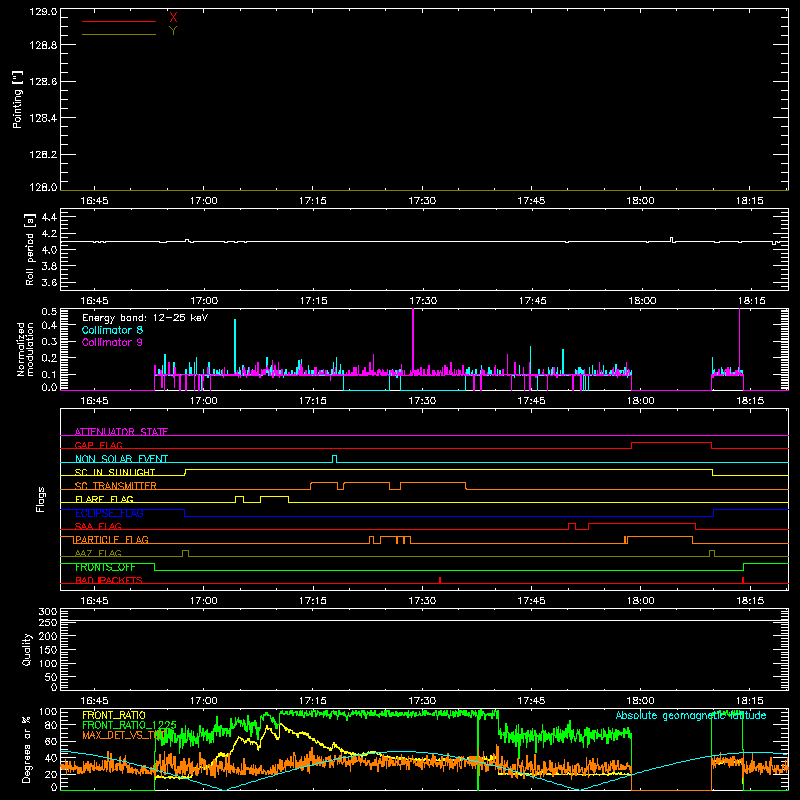The width and height of the screenshot is (800, 800).
Task: Click the NON_SOLAR_EVENT pulse near 17:18
Action: [335, 459]
